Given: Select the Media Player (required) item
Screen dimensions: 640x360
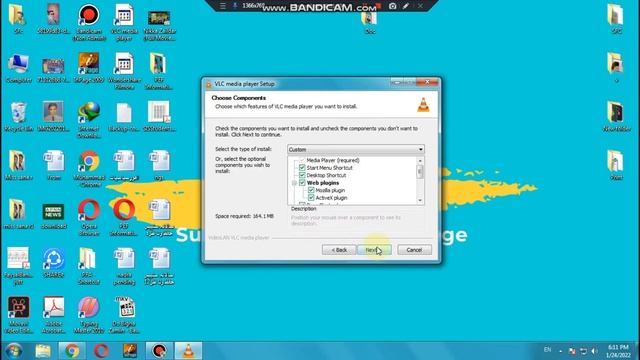Looking at the screenshot, I should [333, 160].
